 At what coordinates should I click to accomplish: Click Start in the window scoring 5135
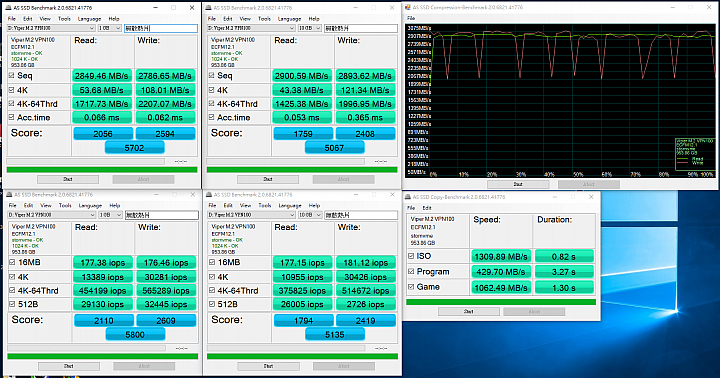pos(268,366)
